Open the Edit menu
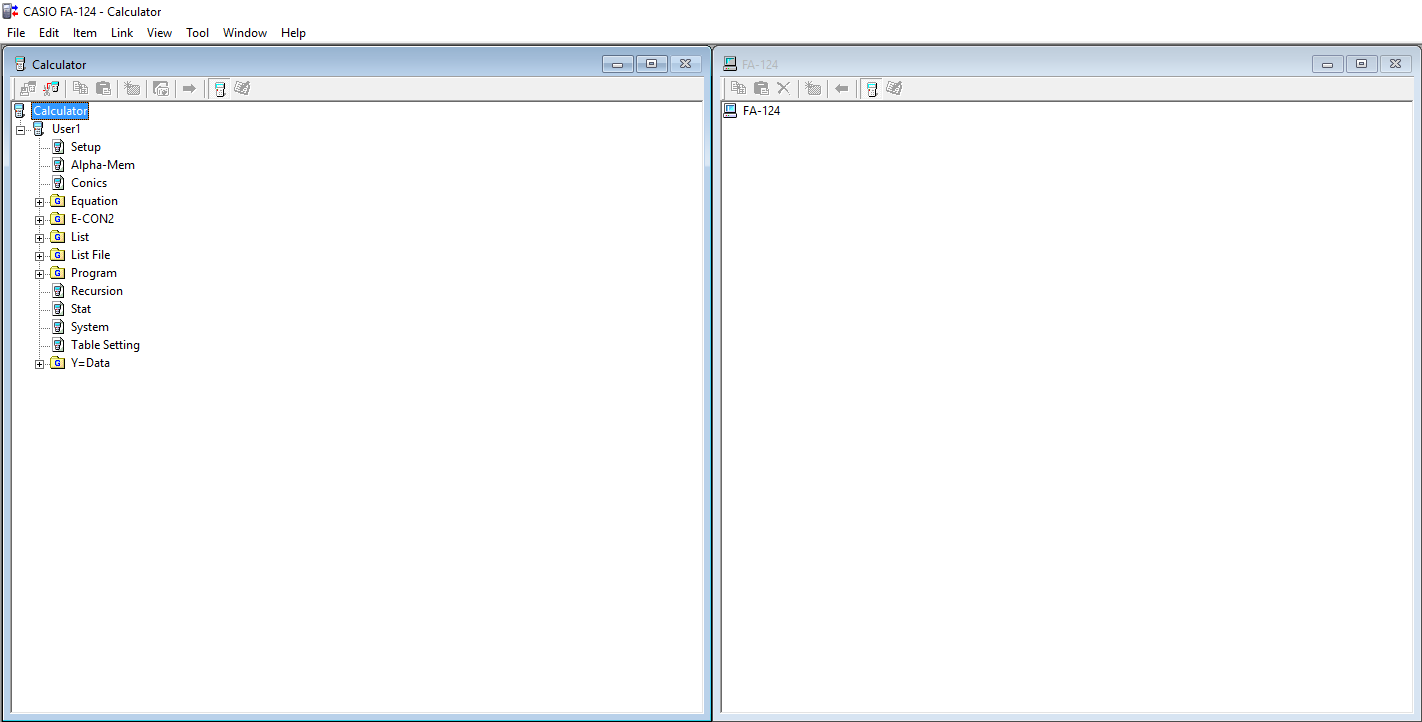Viewport: 1422px width, 722px height. click(x=49, y=33)
